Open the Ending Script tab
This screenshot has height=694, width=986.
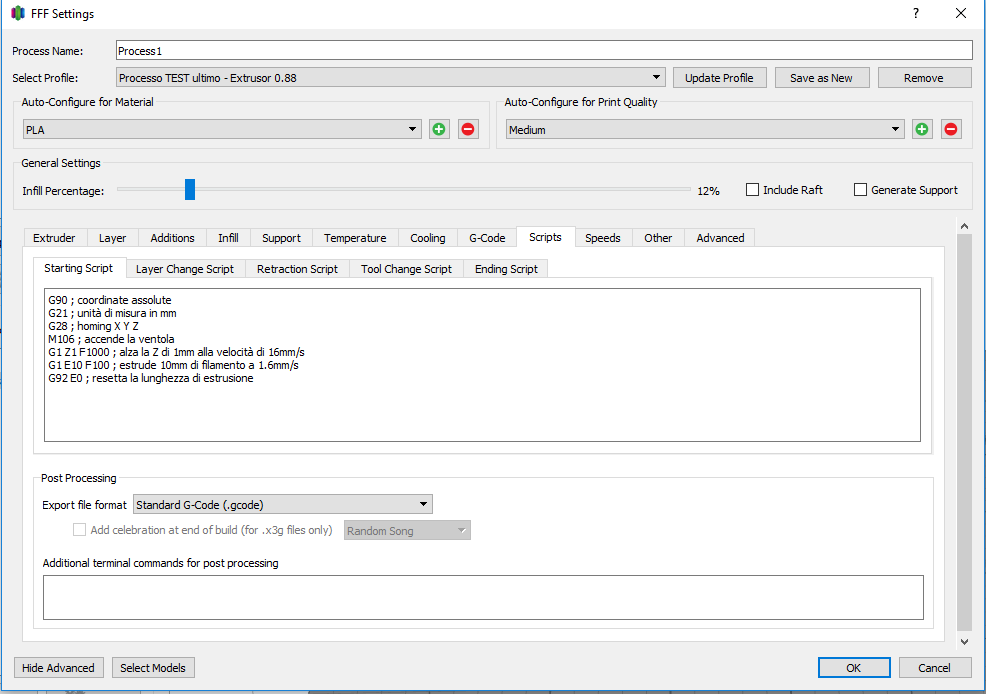tap(506, 269)
